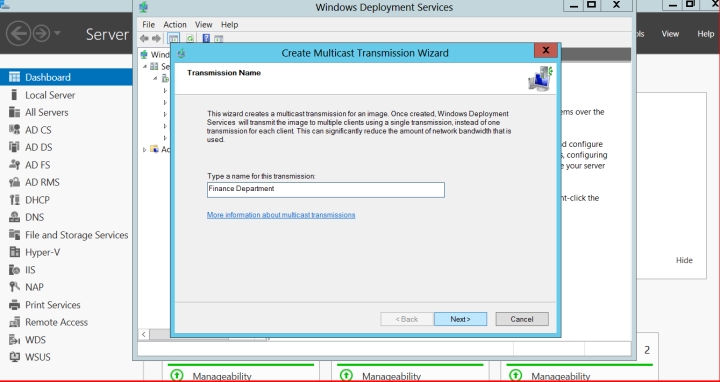The width and height of the screenshot is (720, 382).
Task: Open the Action menu
Action: [175, 24]
